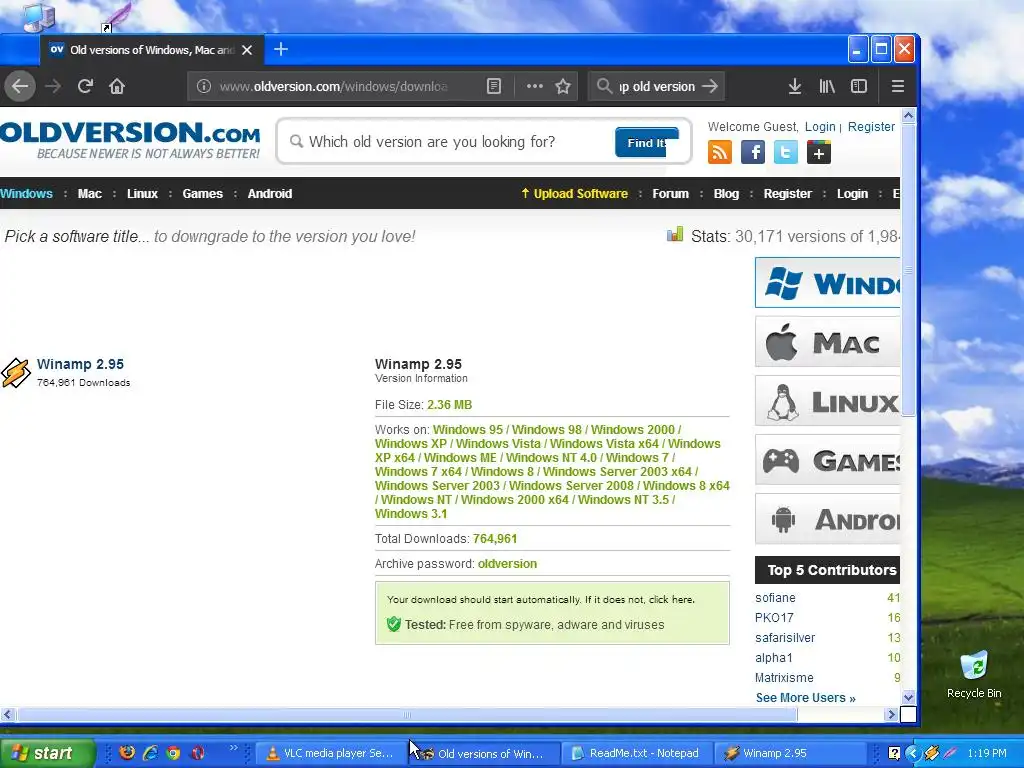Open Firefox downloads panel
The image size is (1024, 768).
(x=795, y=86)
